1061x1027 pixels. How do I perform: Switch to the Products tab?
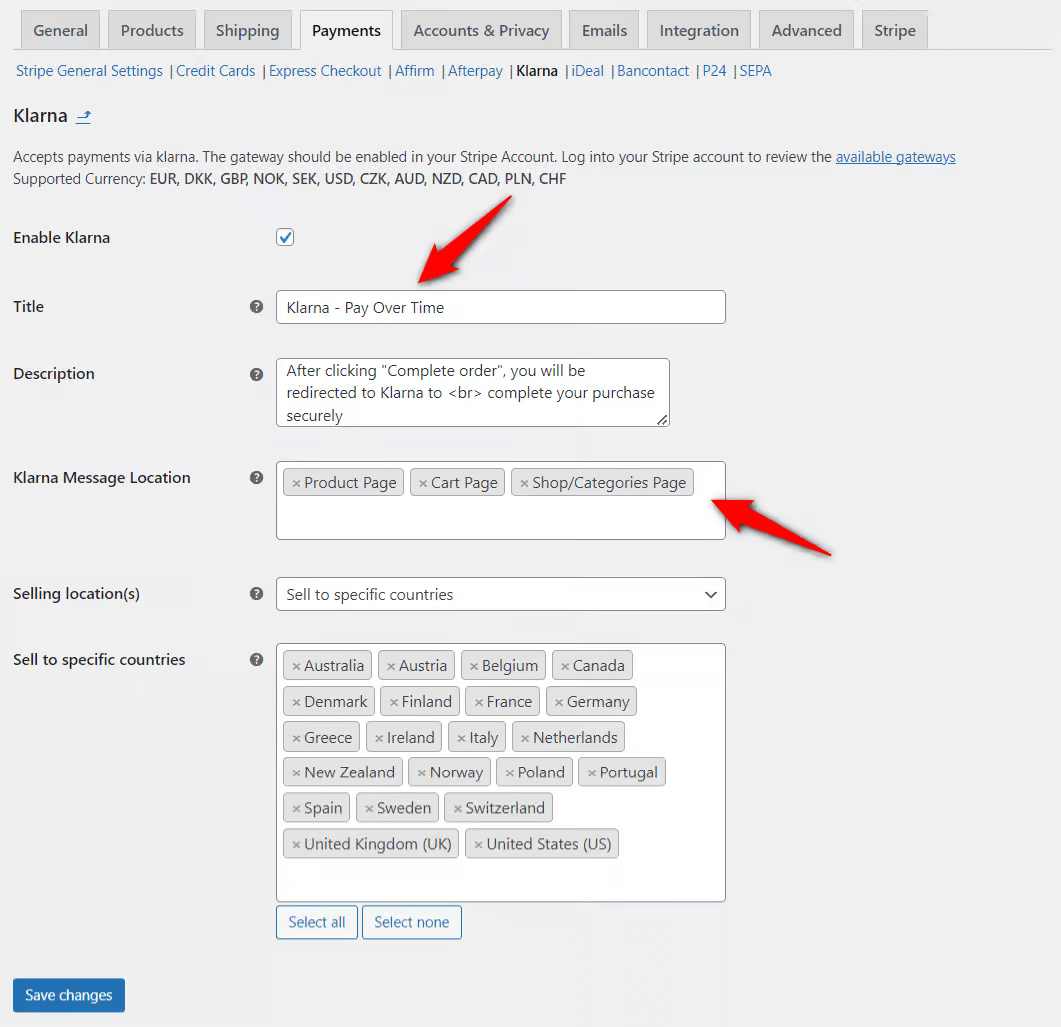[152, 30]
